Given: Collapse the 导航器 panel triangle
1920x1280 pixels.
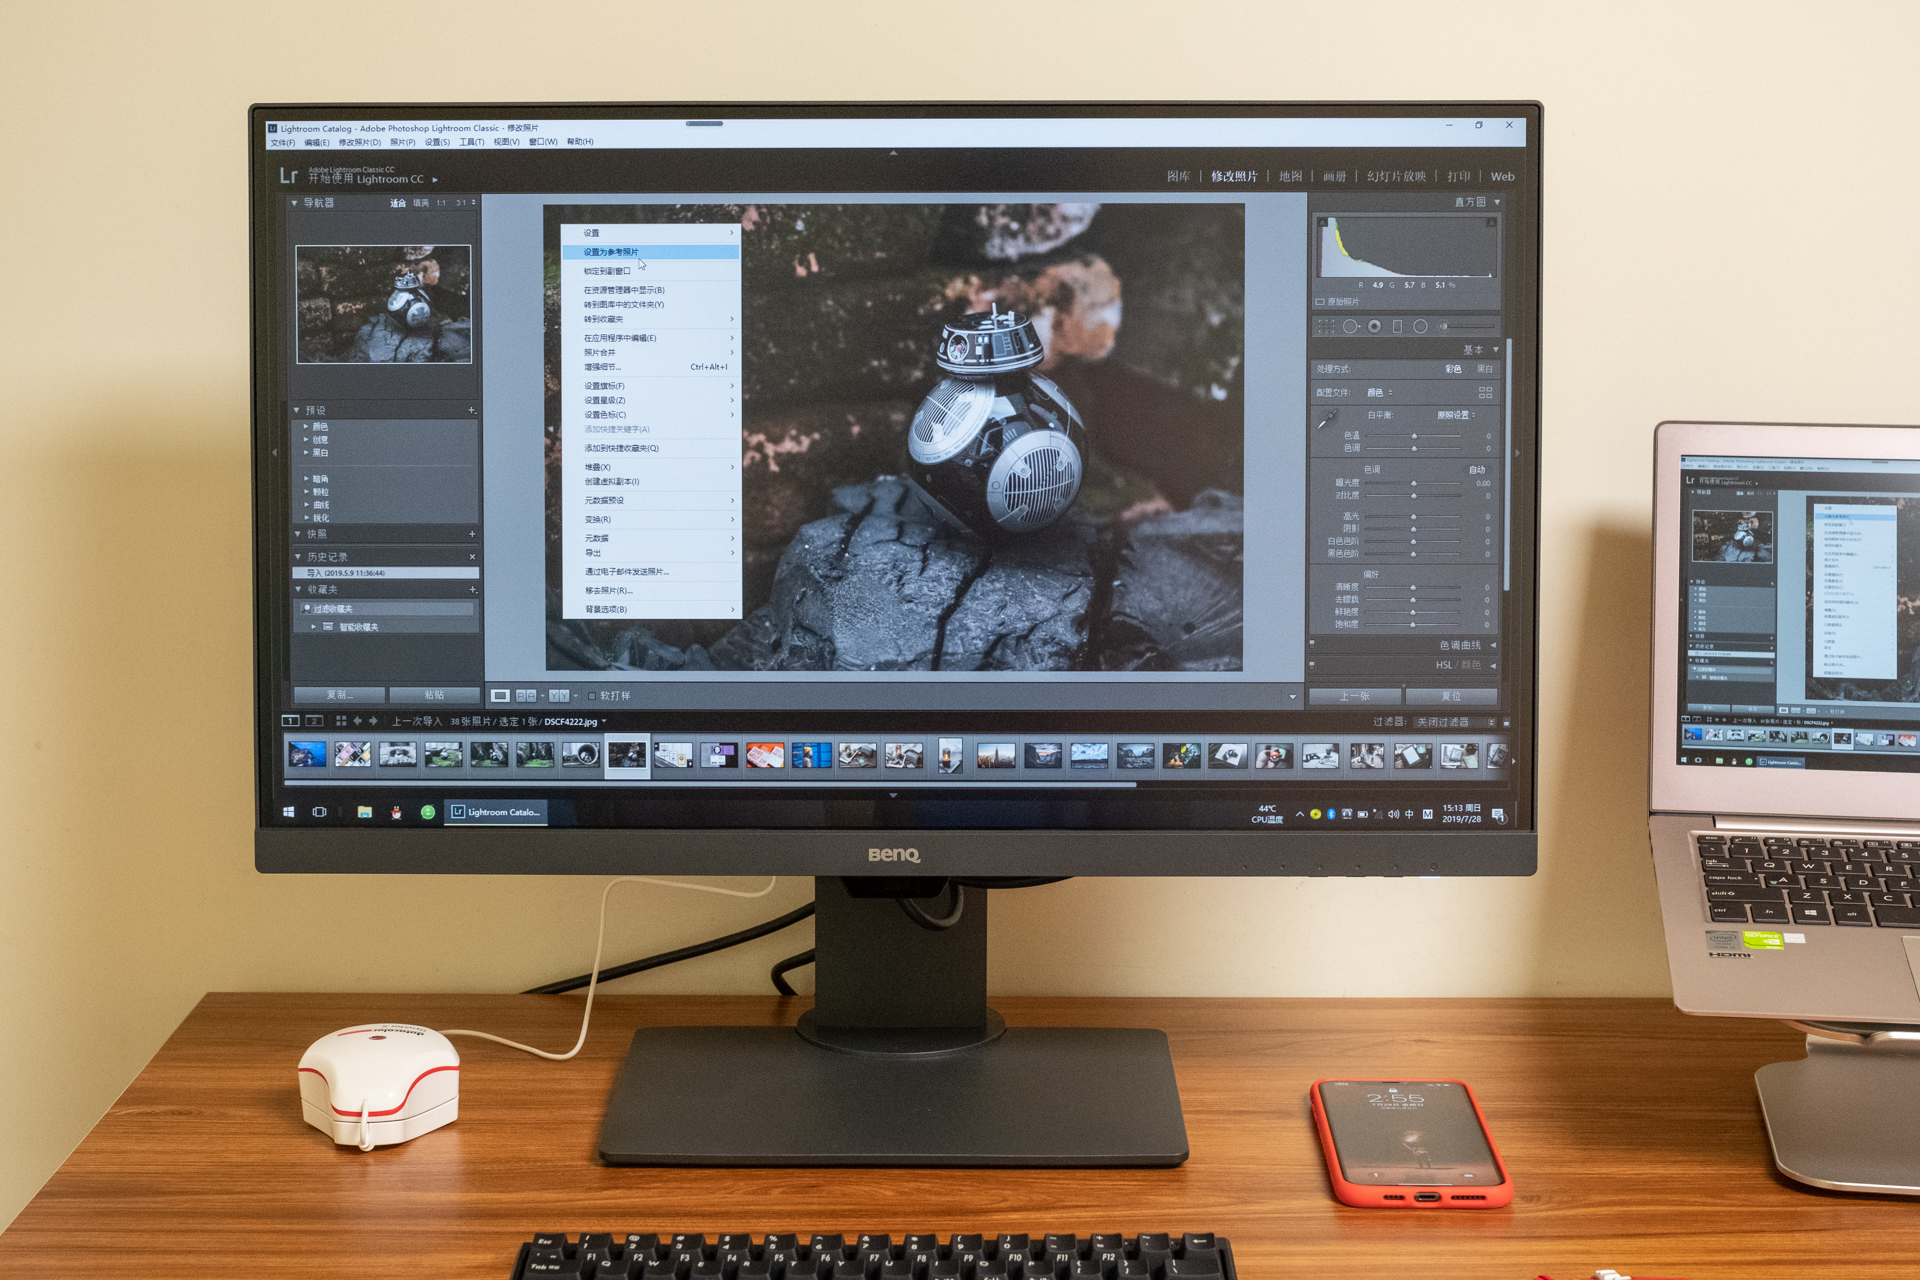Looking at the screenshot, I should coord(295,203).
